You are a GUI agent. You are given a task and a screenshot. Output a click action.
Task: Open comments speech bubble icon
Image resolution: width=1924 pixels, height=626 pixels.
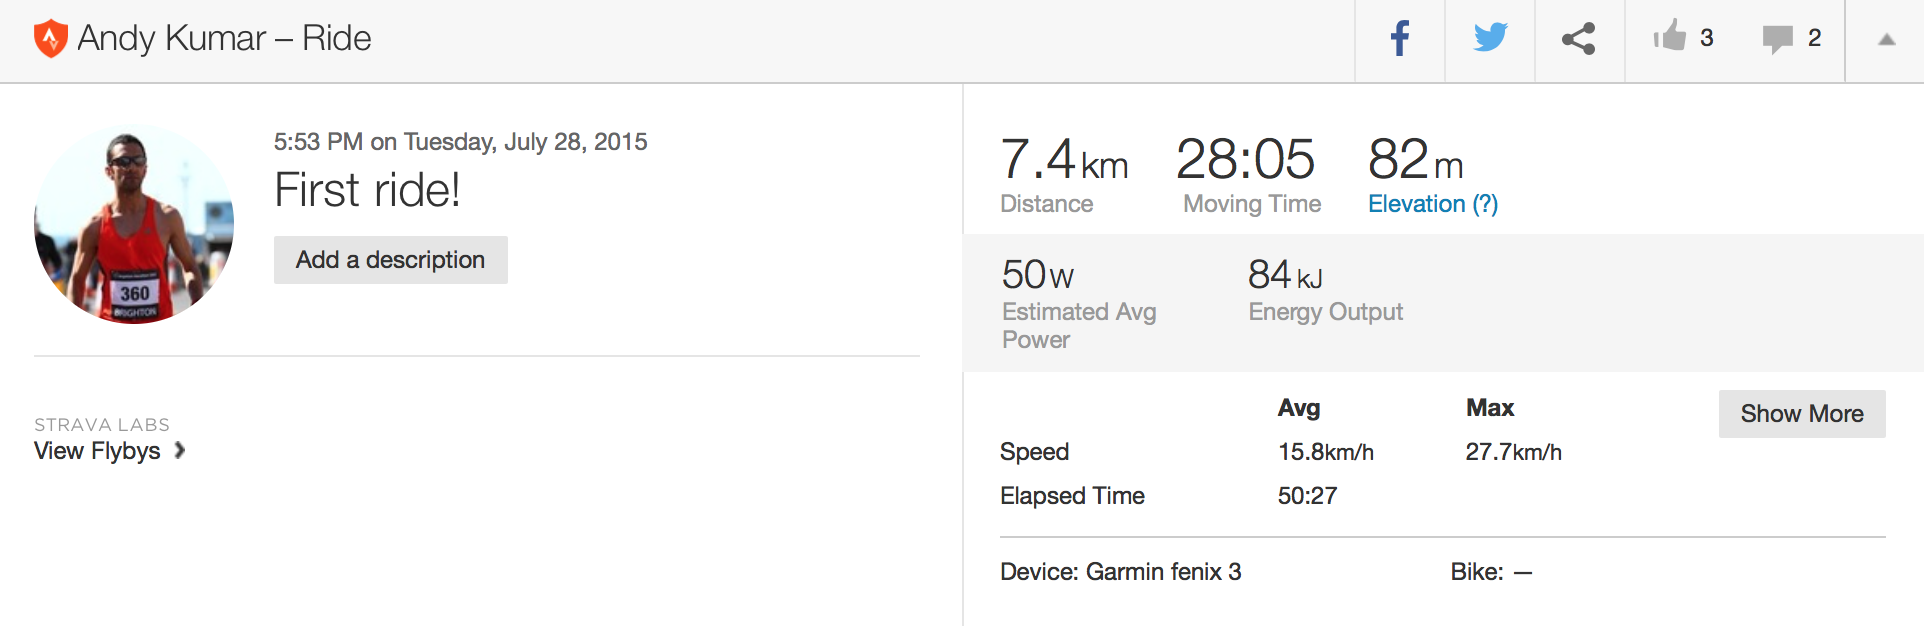[1777, 39]
